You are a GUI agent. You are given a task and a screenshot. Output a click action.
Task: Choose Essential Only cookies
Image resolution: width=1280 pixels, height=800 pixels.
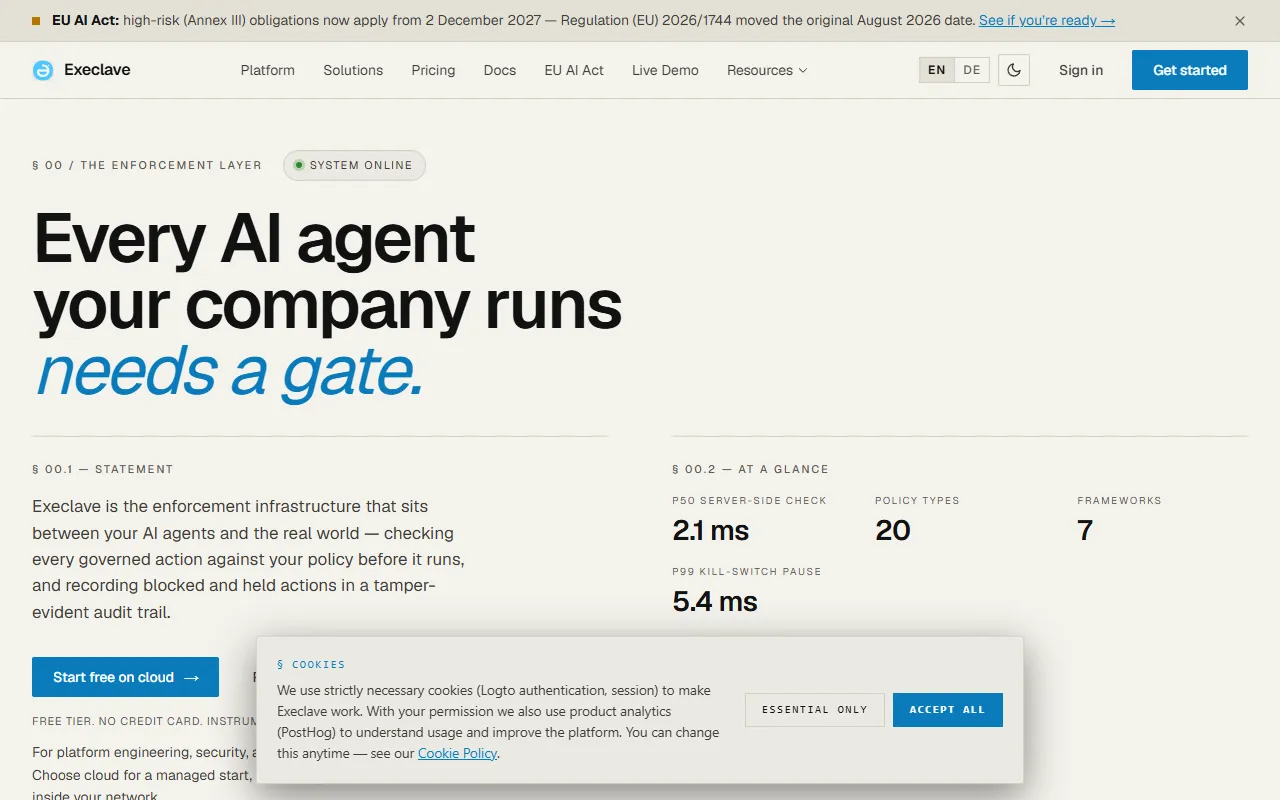point(815,710)
